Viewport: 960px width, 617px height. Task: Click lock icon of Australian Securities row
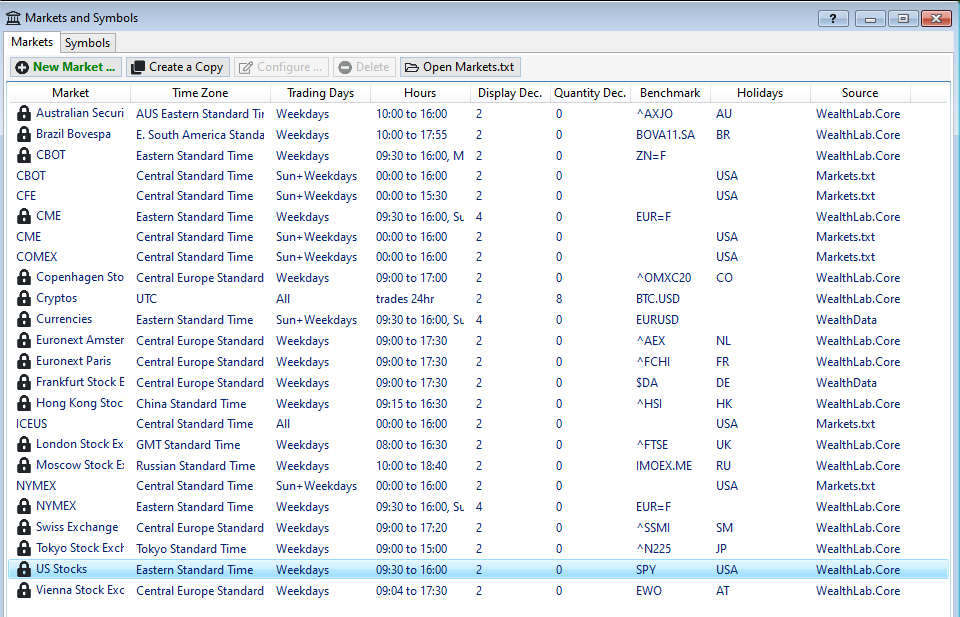(x=23, y=114)
